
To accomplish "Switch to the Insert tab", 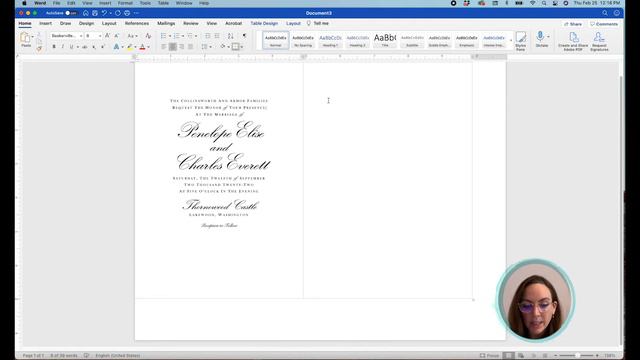I will pos(45,24).
